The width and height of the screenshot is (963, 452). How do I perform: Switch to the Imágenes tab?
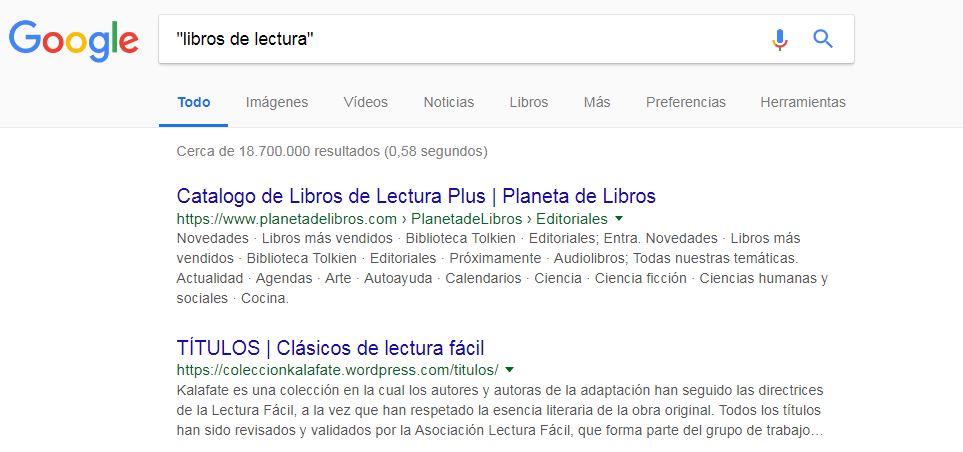(x=277, y=102)
